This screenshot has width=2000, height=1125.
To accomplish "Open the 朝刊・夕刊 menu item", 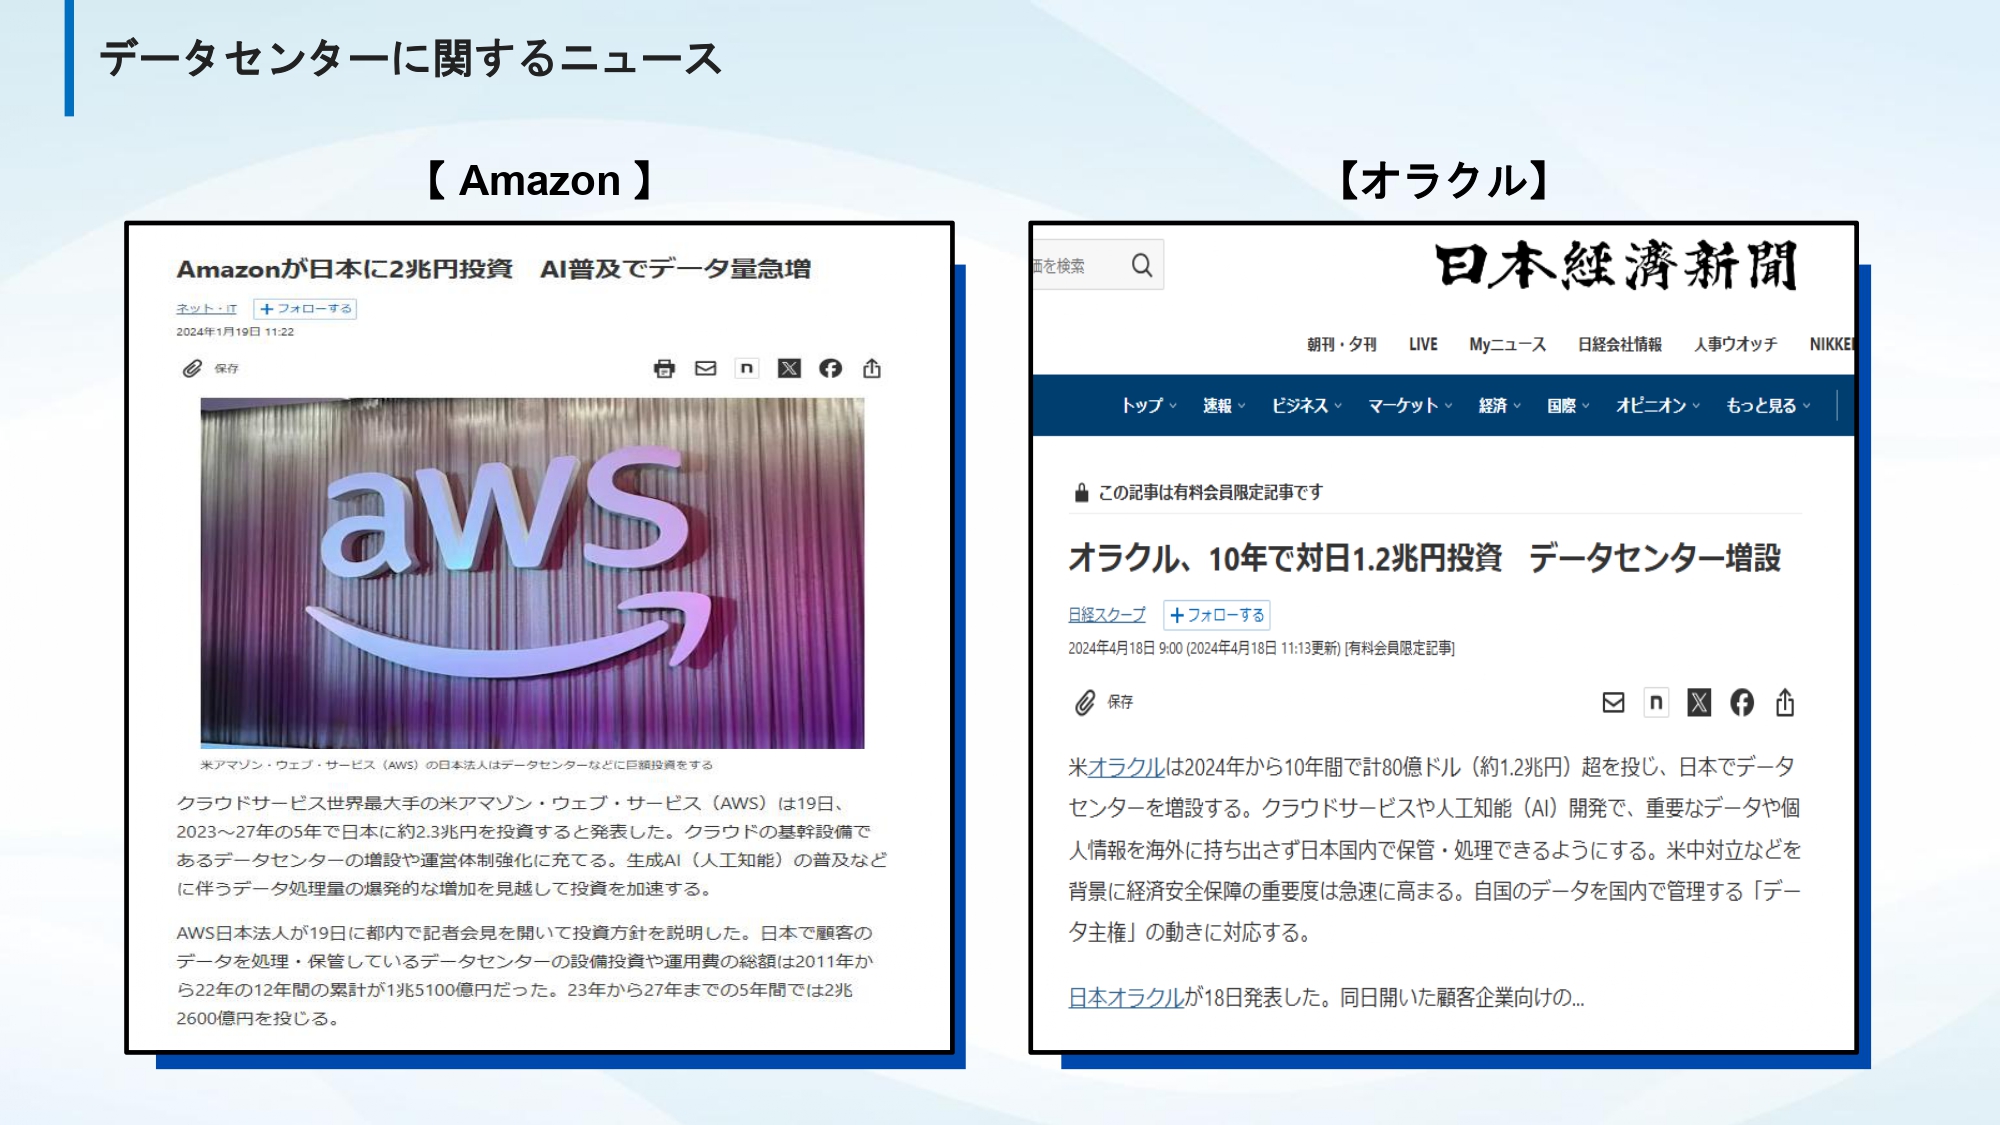I will tap(1342, 344).
